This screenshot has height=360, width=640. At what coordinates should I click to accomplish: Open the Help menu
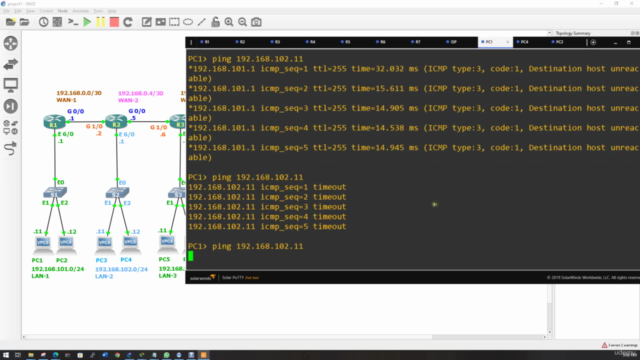(112, 11)
